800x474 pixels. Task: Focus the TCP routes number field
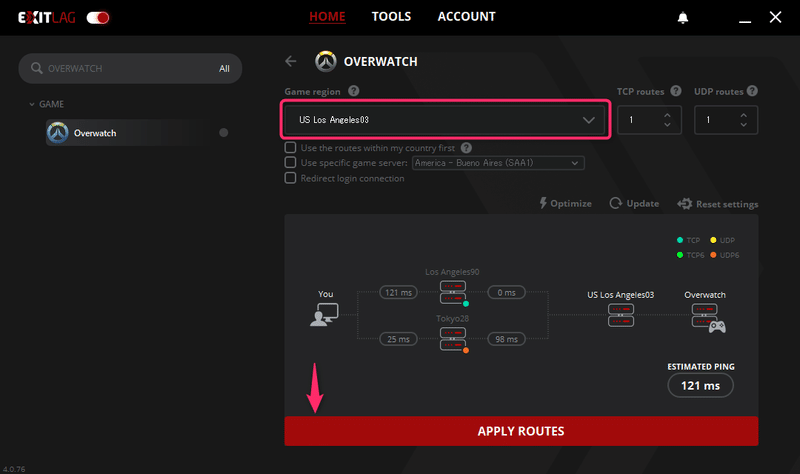pos(649,120)
